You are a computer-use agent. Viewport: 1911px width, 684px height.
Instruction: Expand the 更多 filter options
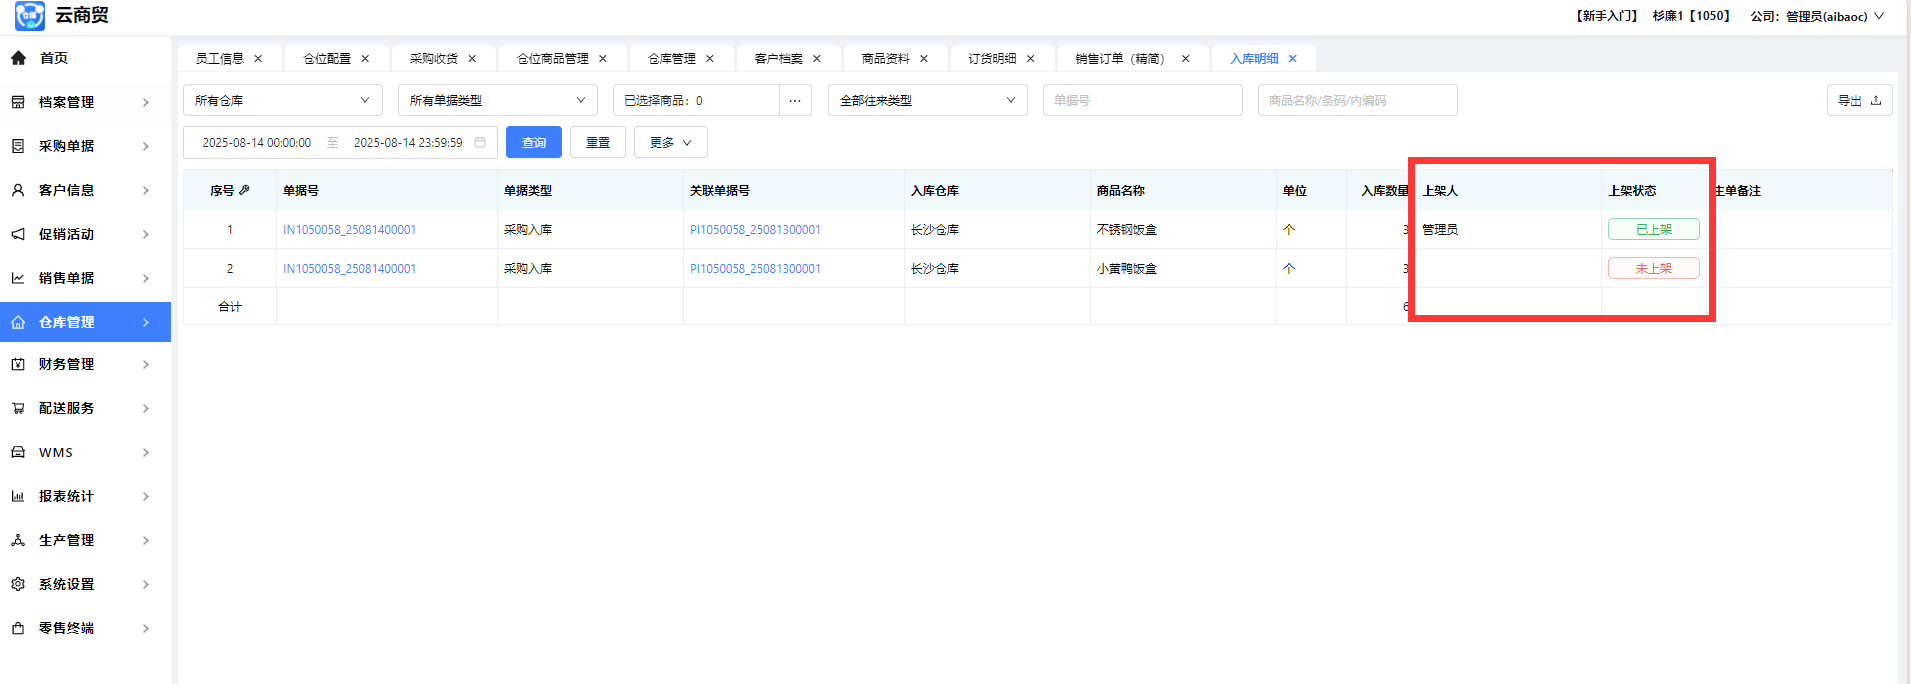(670, 143)
